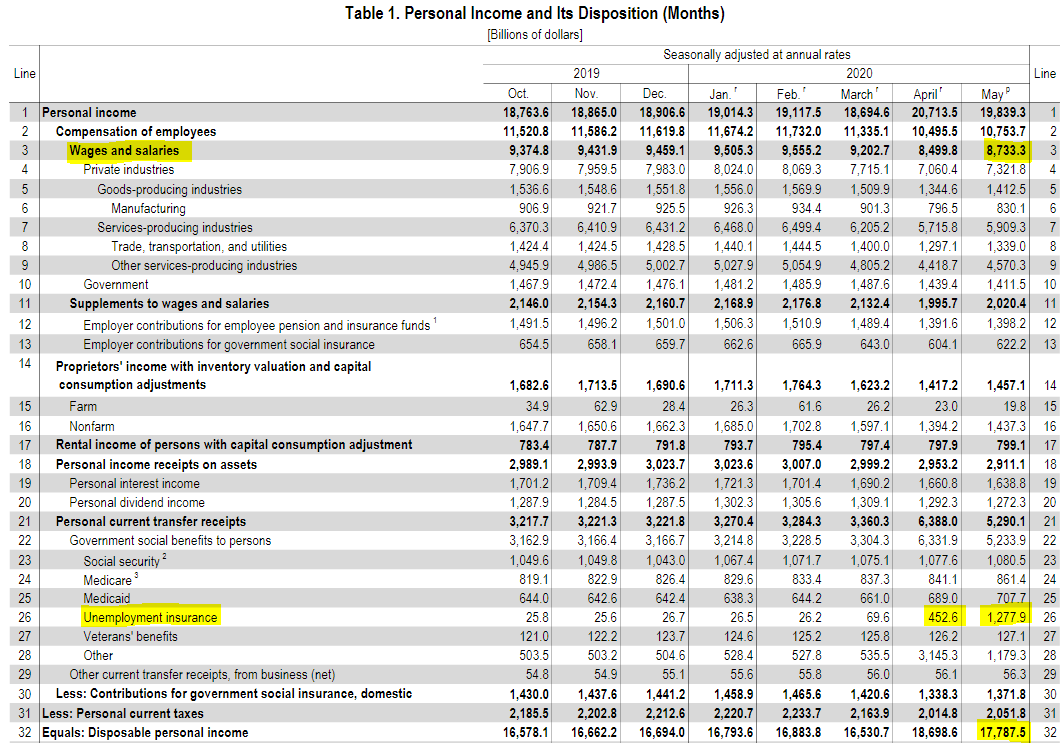Click the left 'Line' column header

(x=24, y=73)
